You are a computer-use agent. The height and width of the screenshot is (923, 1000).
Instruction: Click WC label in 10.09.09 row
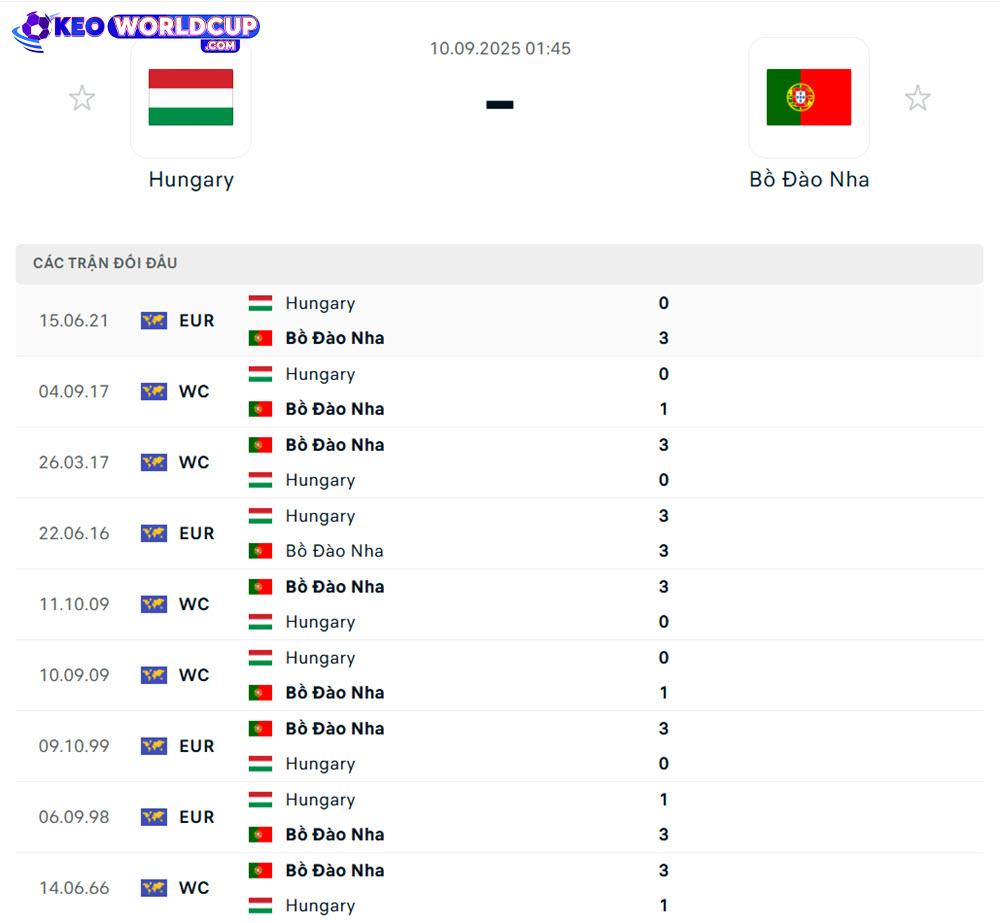[x=194, y=674]
